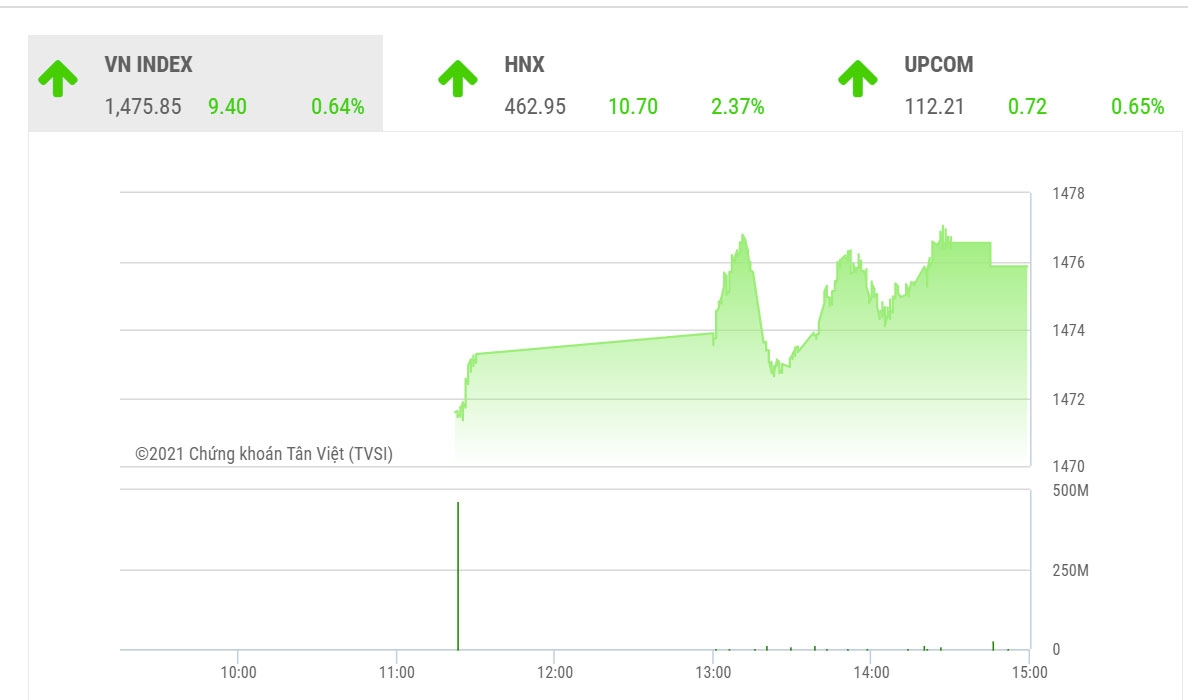The width and height of the screenshot is (1188, 700).
Task: Click the HNX green up arrow
Action: [x=458, y=79]
